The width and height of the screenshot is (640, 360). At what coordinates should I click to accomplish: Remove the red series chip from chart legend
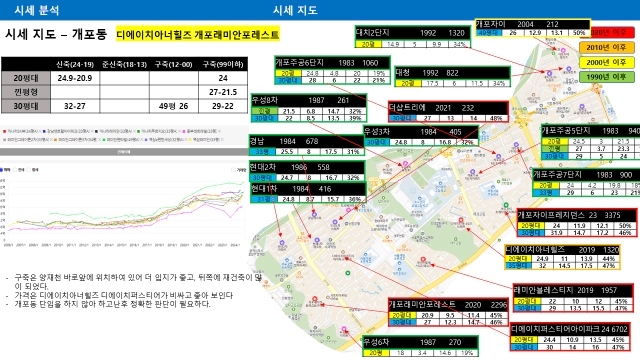pos(40,131)
